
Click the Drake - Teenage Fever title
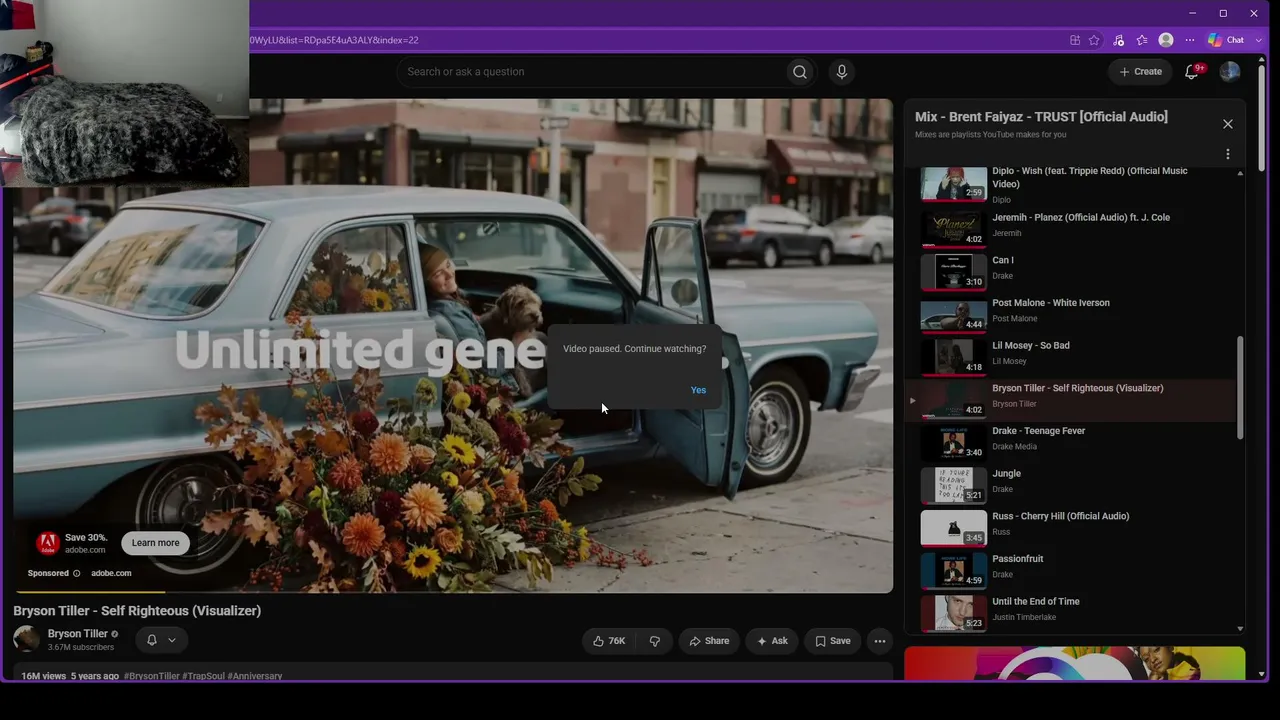point(1038,431)
